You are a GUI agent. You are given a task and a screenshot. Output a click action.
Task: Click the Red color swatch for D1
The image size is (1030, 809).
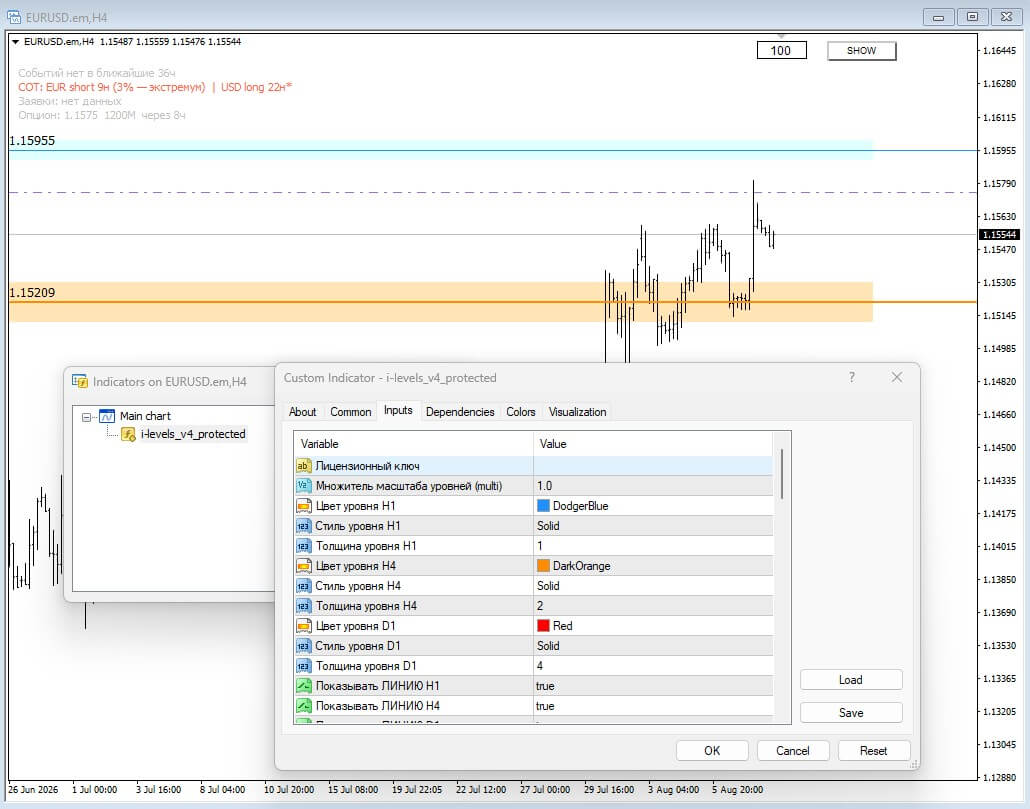click(543, 626)
